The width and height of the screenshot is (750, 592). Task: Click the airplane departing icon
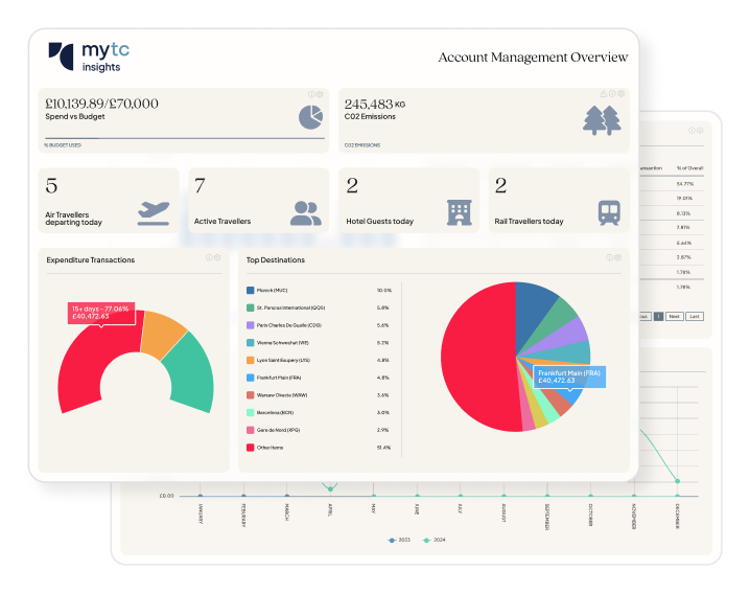[x=154, y=212]
